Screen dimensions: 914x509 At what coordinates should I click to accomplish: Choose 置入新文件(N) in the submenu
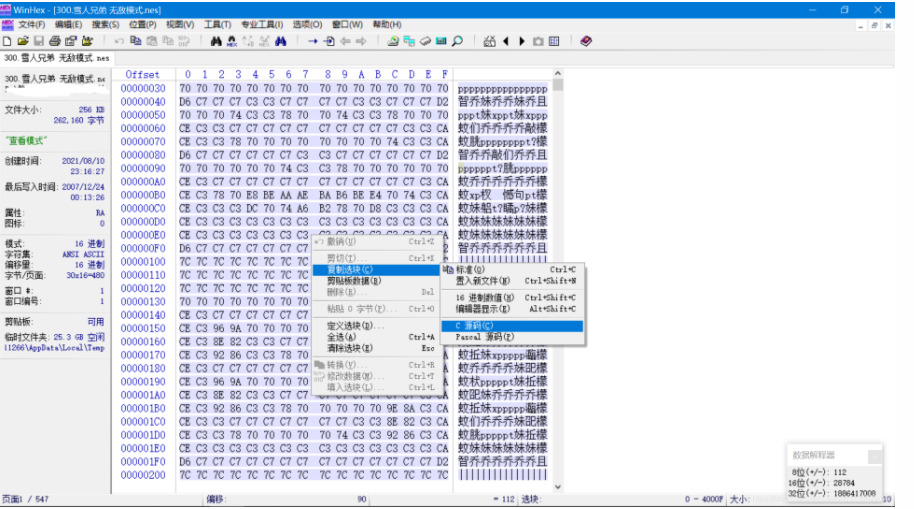click(512, 280)
